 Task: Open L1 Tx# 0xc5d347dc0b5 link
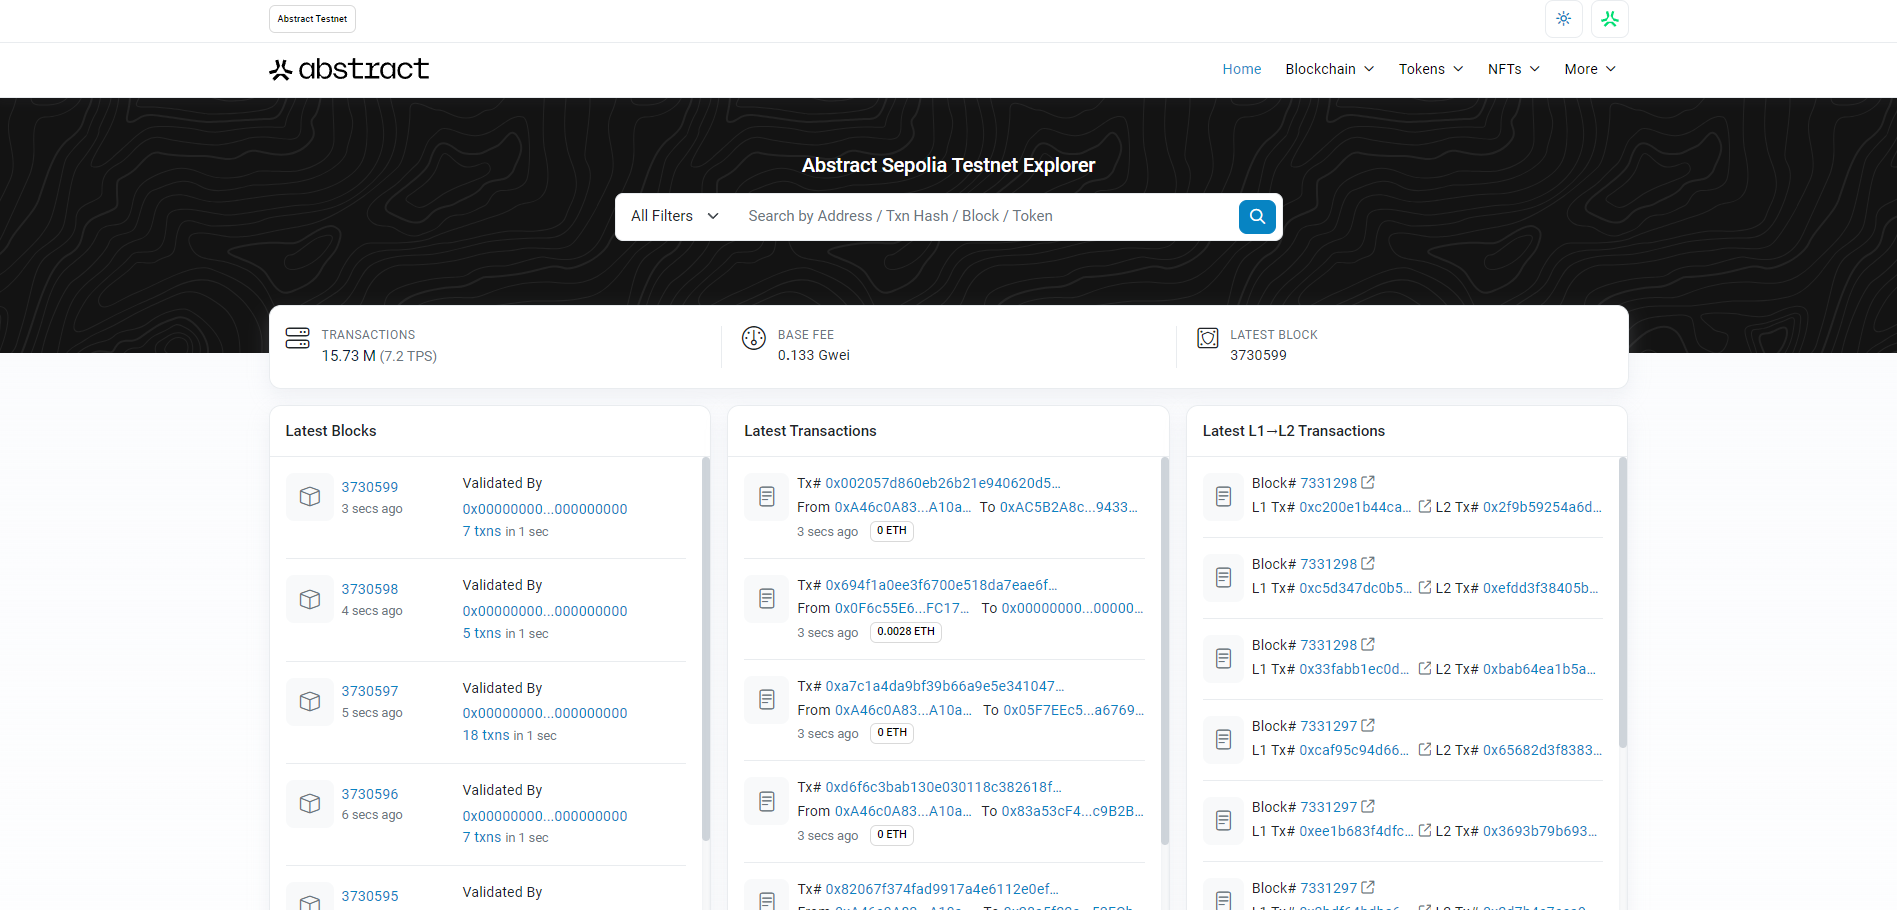(1355, 588)
